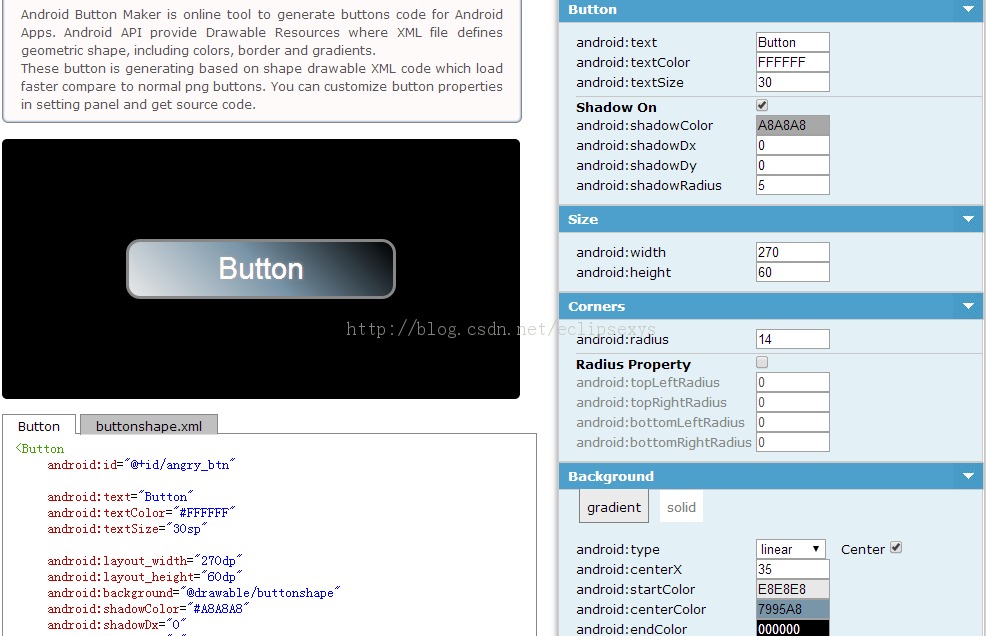The width and height of the screenshot is (986, 636).
Task: Select the Button code tab
Action: tap(39, 426)
